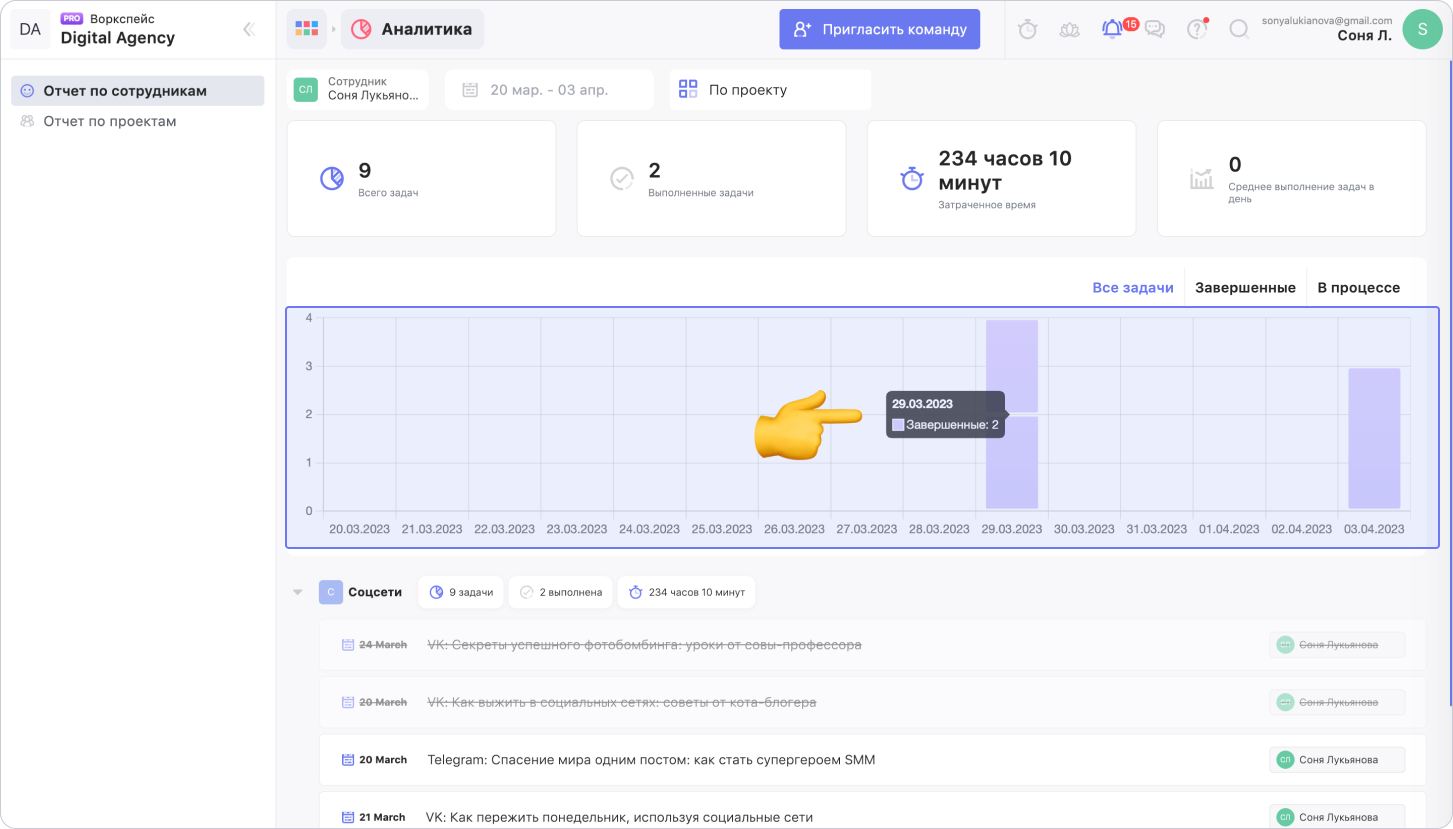The height and width of the screenshot is (829, 1453).
Task: Open the Сотрудник employee selector
Action: (357, 90)
